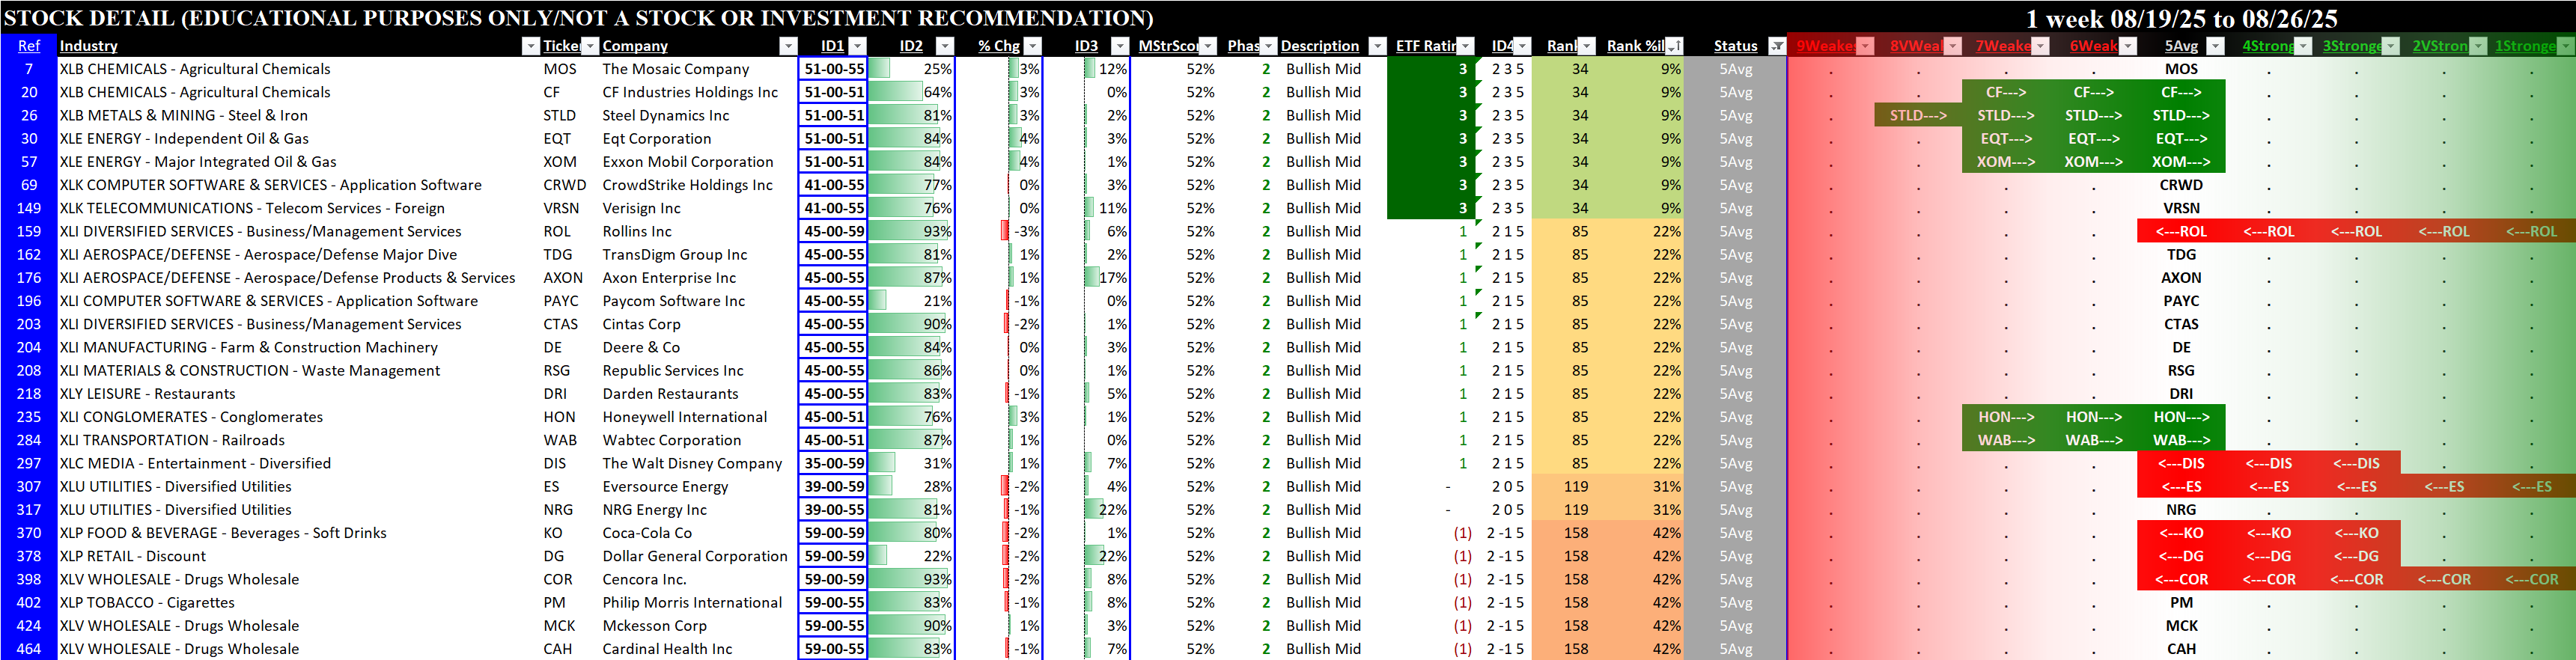Viewport: 2576px width, 660px height.
Task: Click the Rank %ile sorted filter button
Action: [1674, 46]
